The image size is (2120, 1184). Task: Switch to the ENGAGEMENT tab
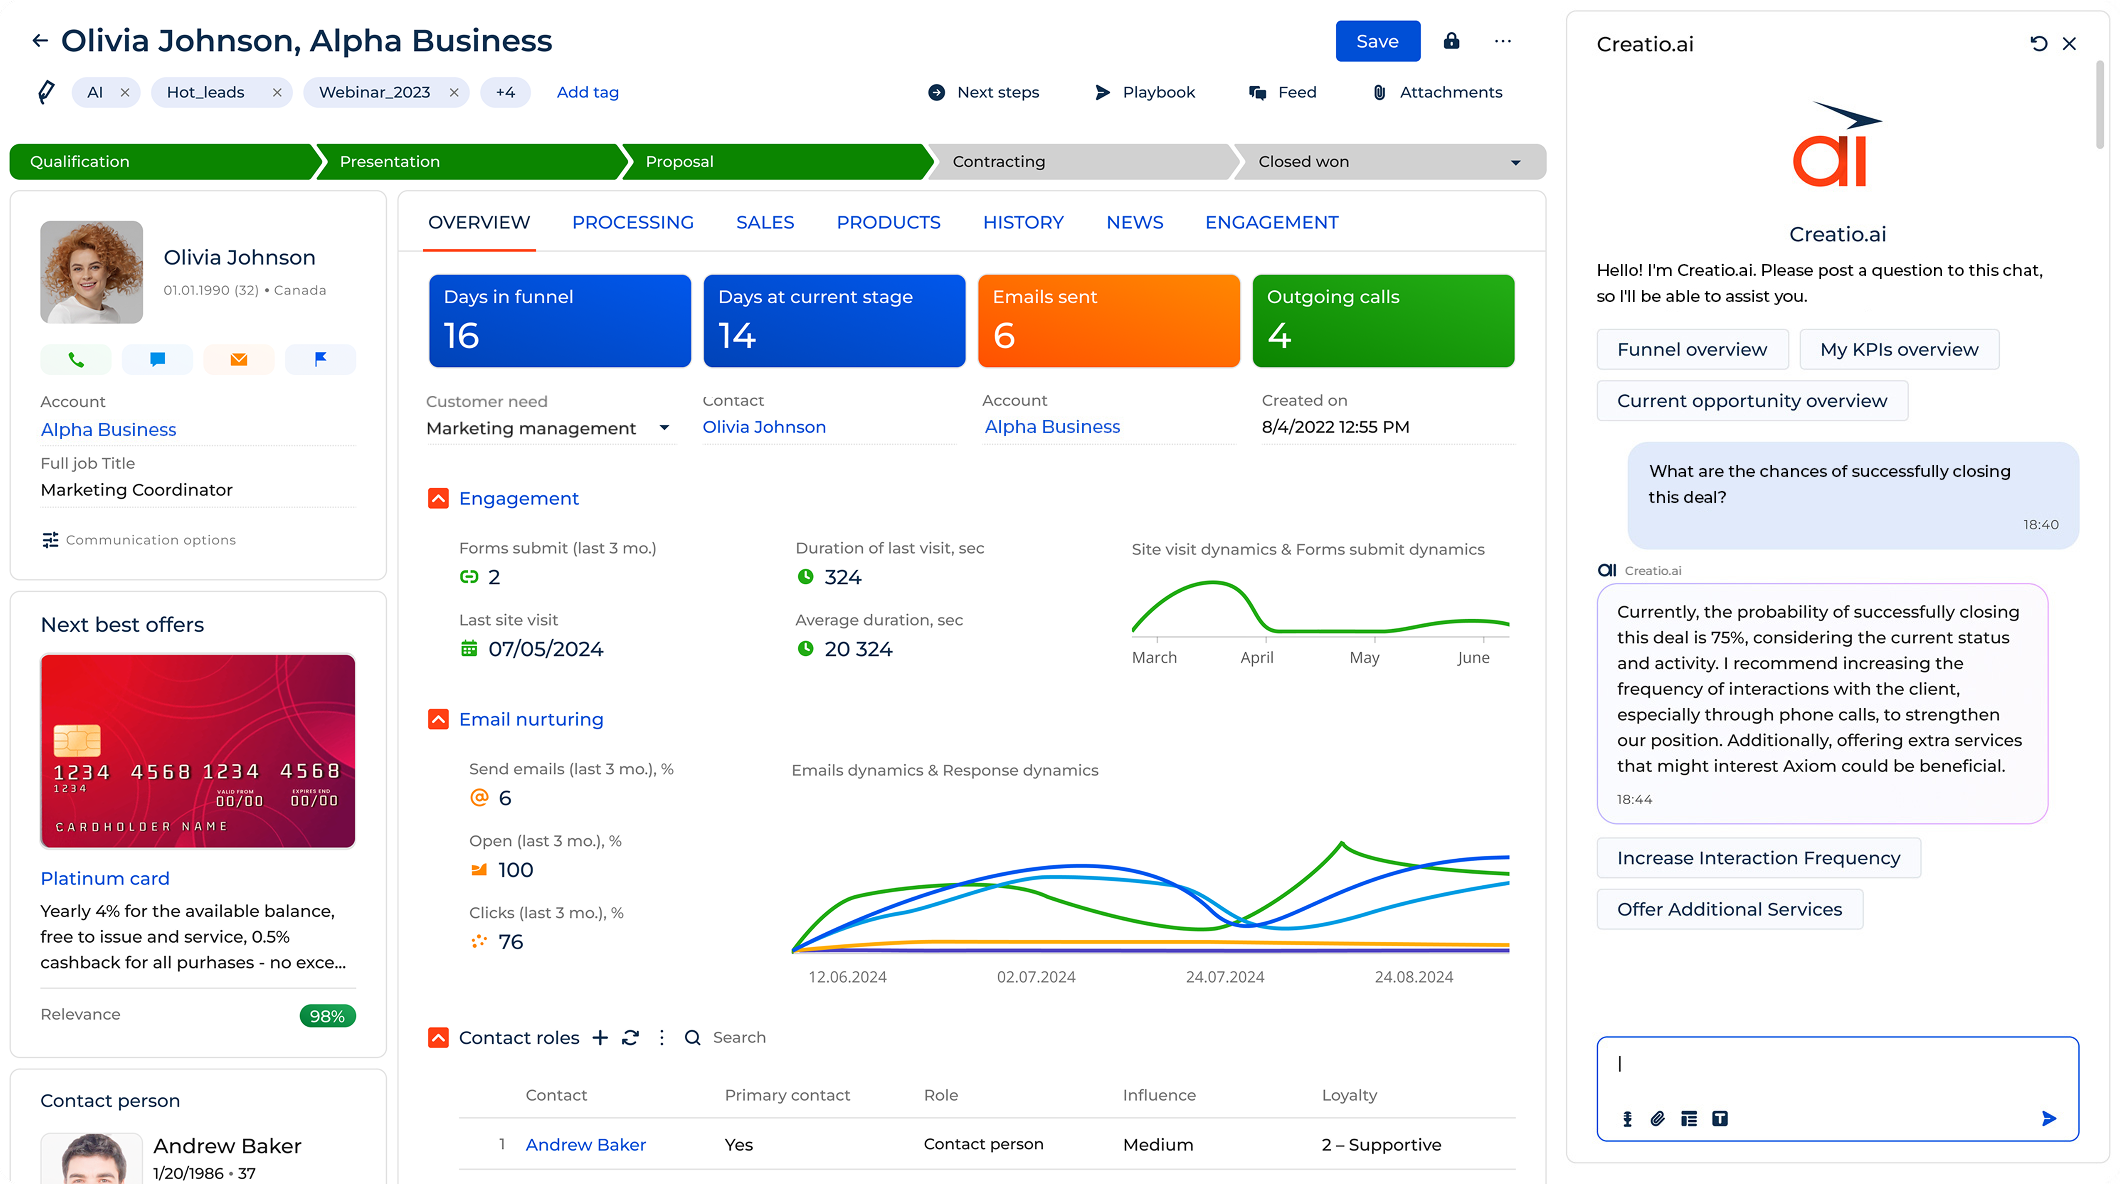click(x=1271, y=222)
